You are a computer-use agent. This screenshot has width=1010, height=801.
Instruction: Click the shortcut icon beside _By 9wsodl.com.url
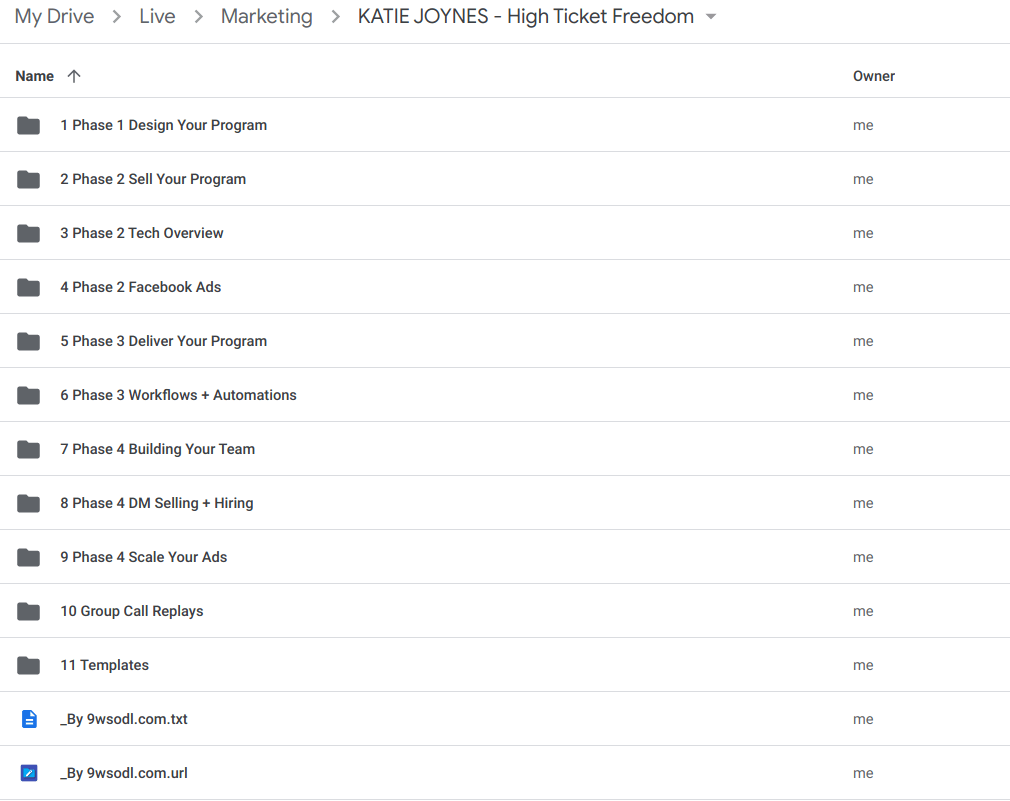point(28,773)
